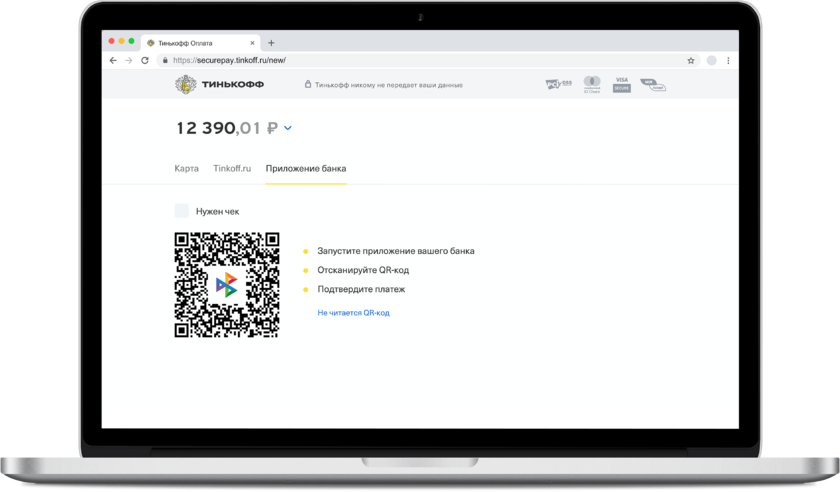The image size is (840, 492).
Task: Reload the payment page
Action: coord(145,60)
